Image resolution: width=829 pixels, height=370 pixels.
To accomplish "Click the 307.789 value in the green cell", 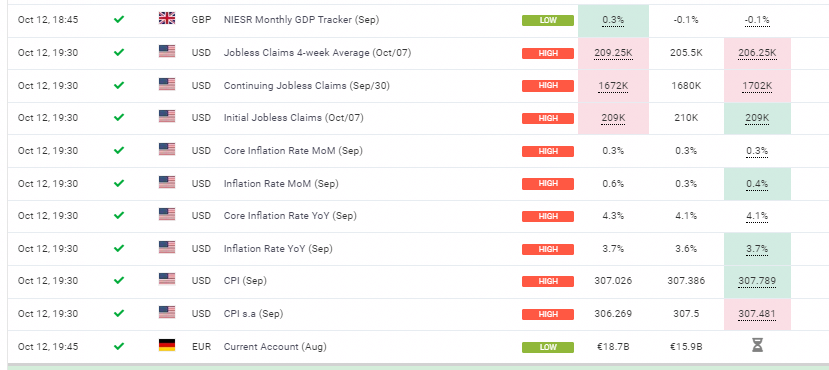I will point(757,281).
